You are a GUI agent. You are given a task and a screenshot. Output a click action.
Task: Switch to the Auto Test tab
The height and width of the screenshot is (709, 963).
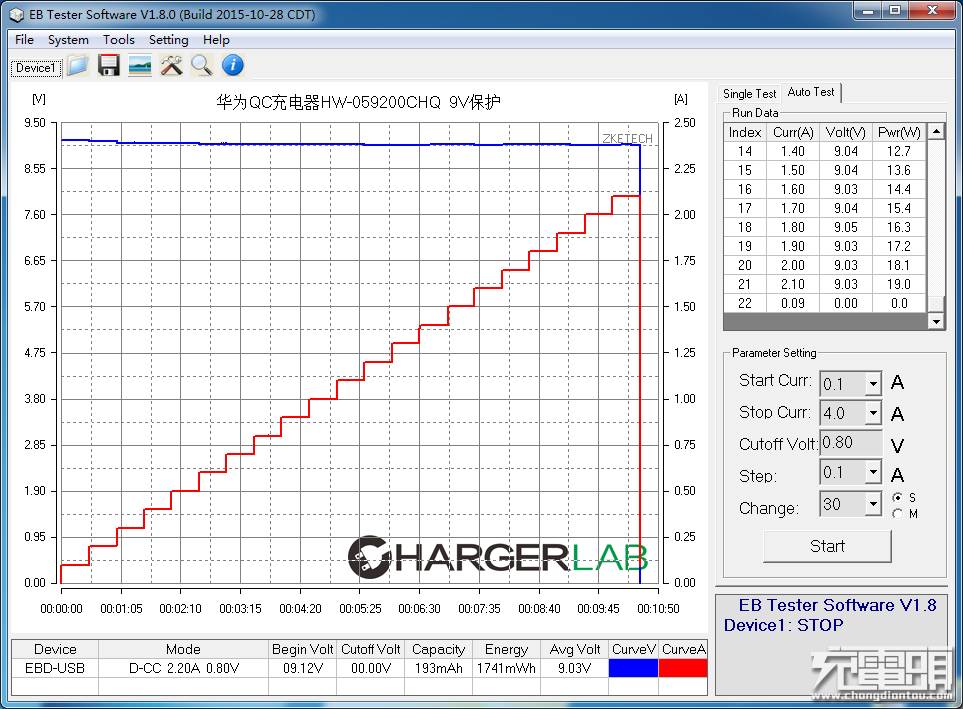811,92
